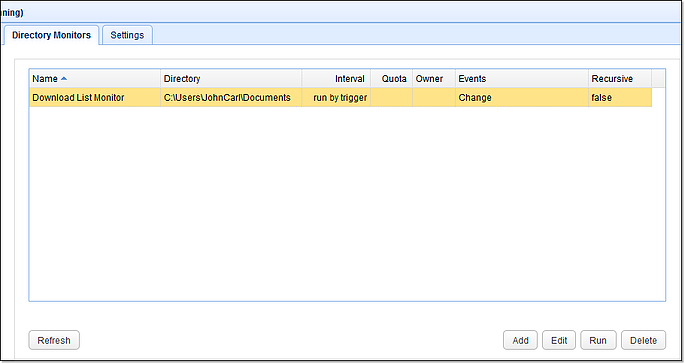Sort by the Interval column header
Image resolution: width=685 pixels, height=364 pixels.
pyautogui.click(x=336, y=79)
